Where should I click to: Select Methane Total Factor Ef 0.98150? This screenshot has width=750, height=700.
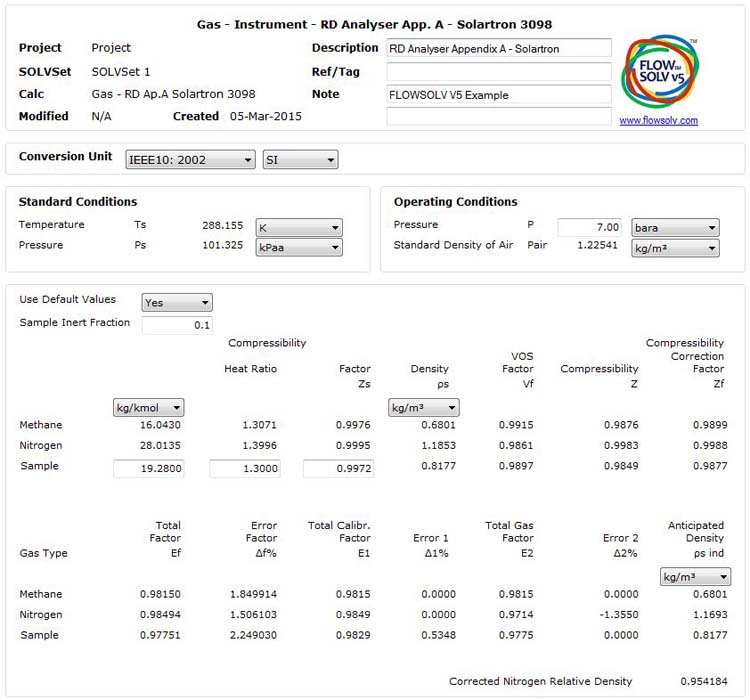point(160,594)
